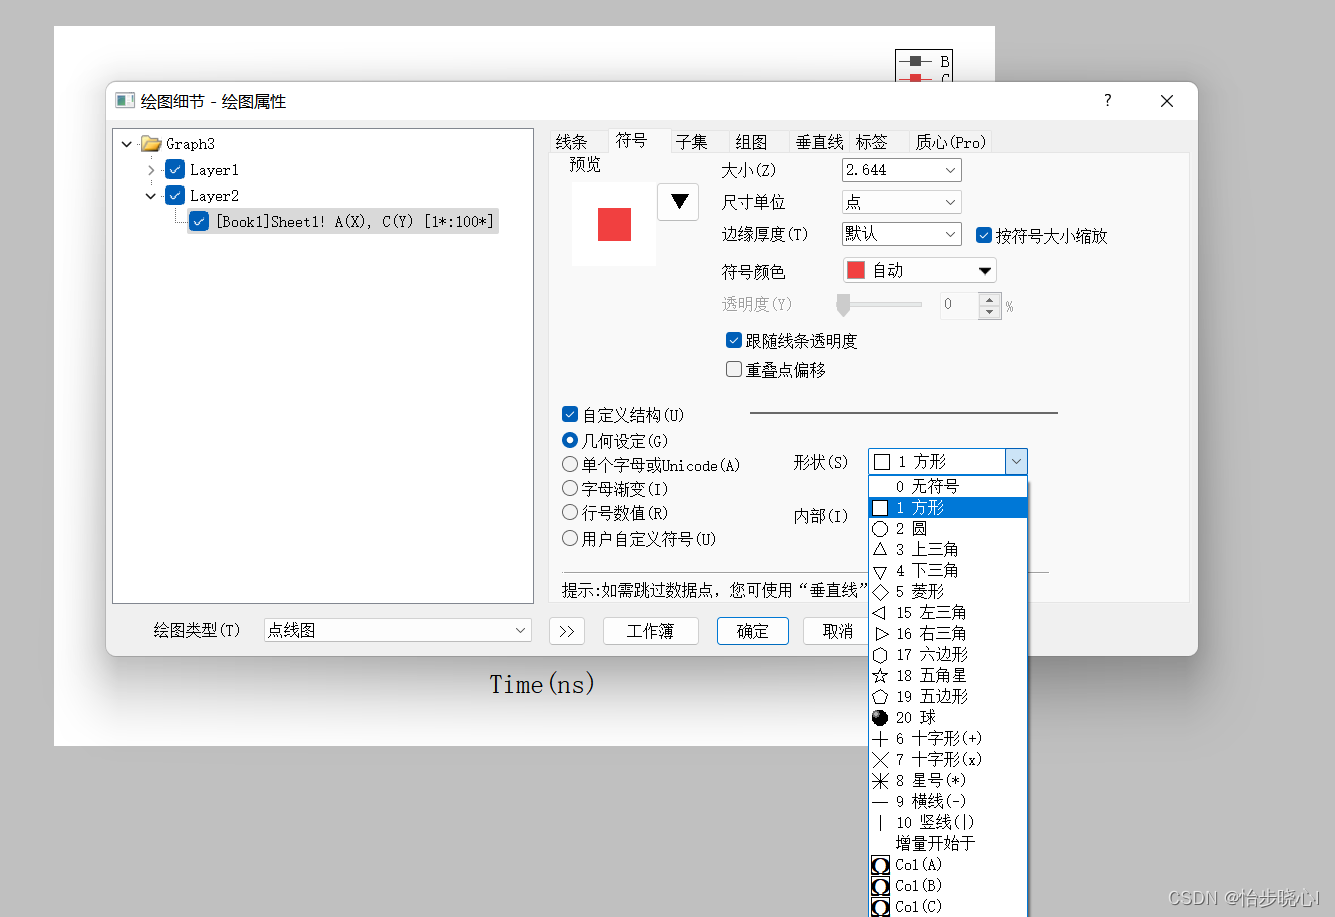Select the 圆 circle shape option
Screen dimensions: 1335x917
coord(948,528)
